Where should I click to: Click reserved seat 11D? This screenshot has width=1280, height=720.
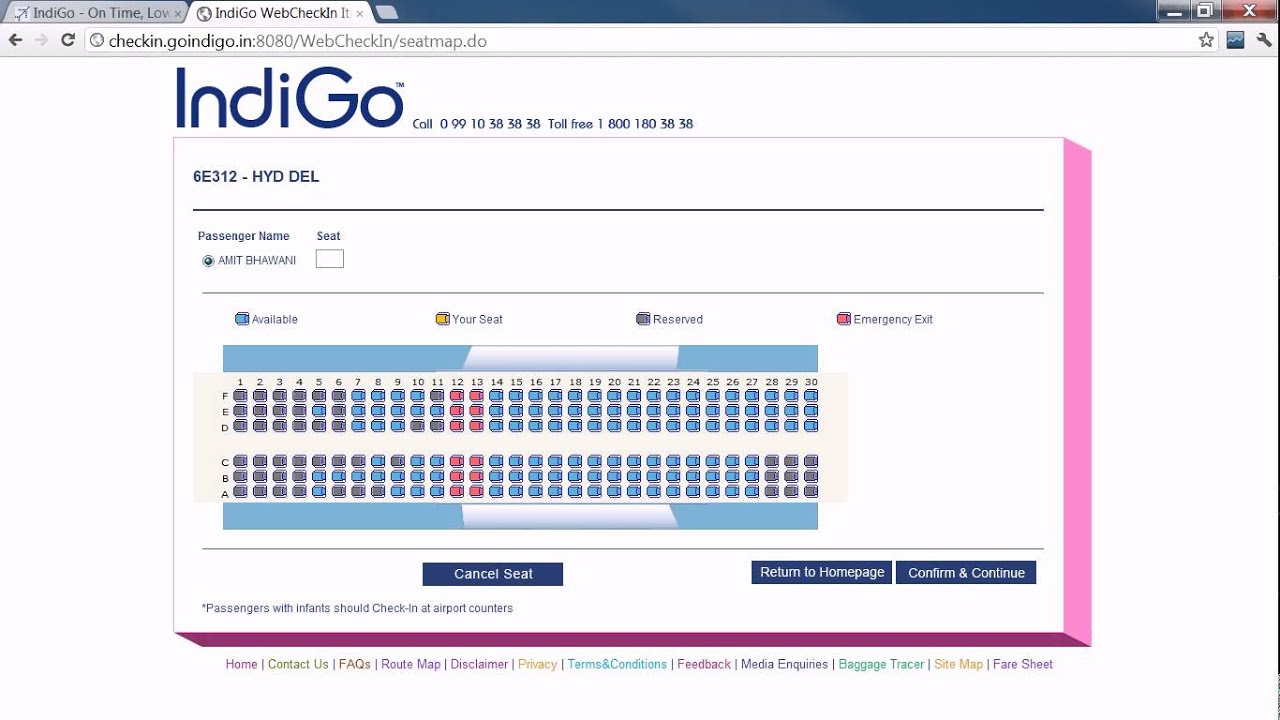(437, 426)
